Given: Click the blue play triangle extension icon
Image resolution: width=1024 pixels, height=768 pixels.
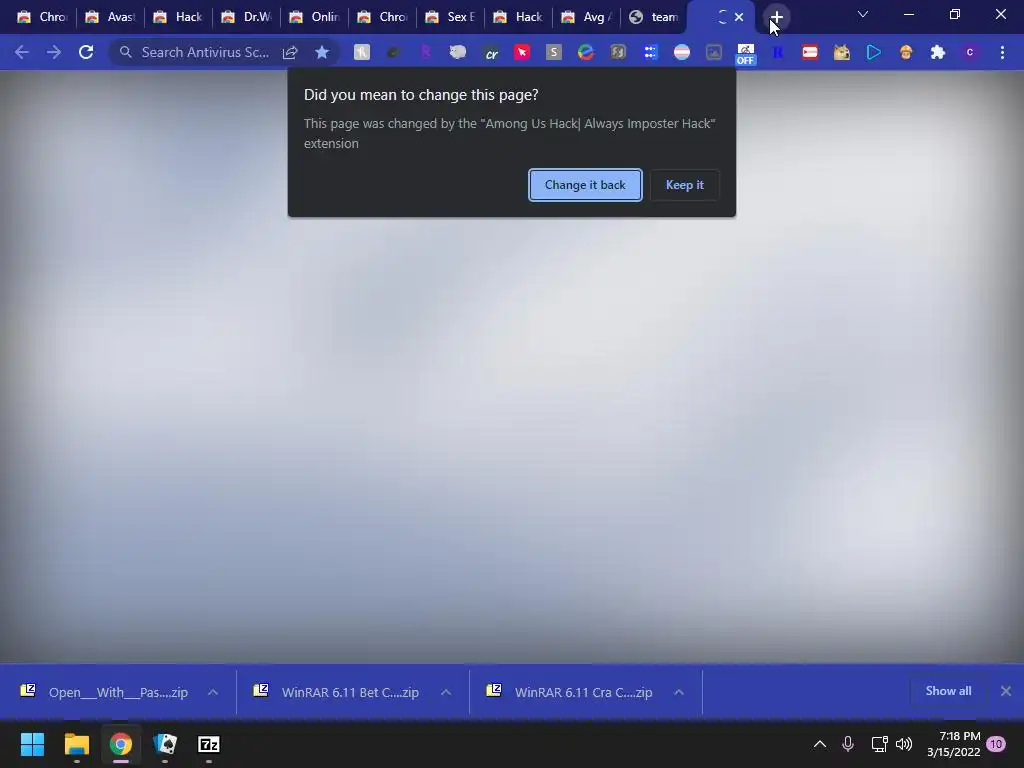Looking at the screenshot, I should (874, 52).
